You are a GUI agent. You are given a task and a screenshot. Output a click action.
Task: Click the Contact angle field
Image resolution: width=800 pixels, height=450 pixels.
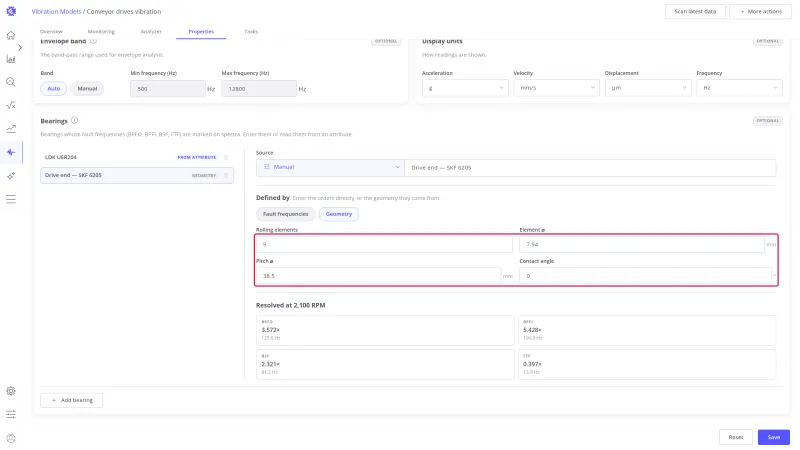645,276
